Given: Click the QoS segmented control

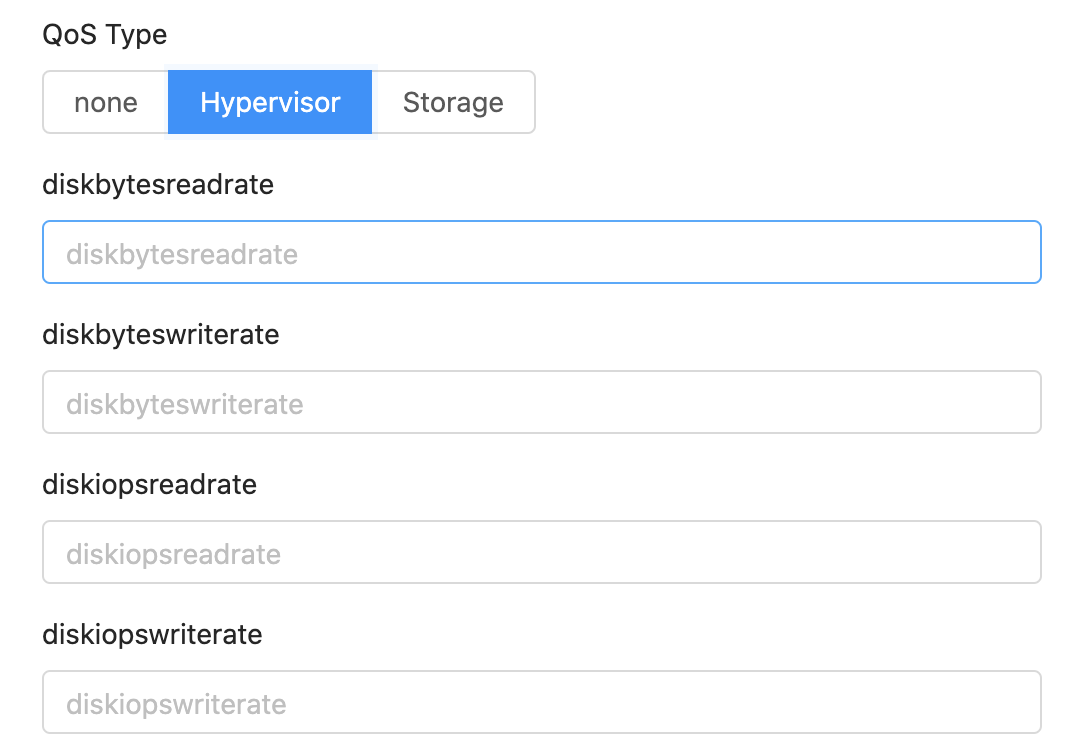Looking at the screenshot, I should 288,101.
